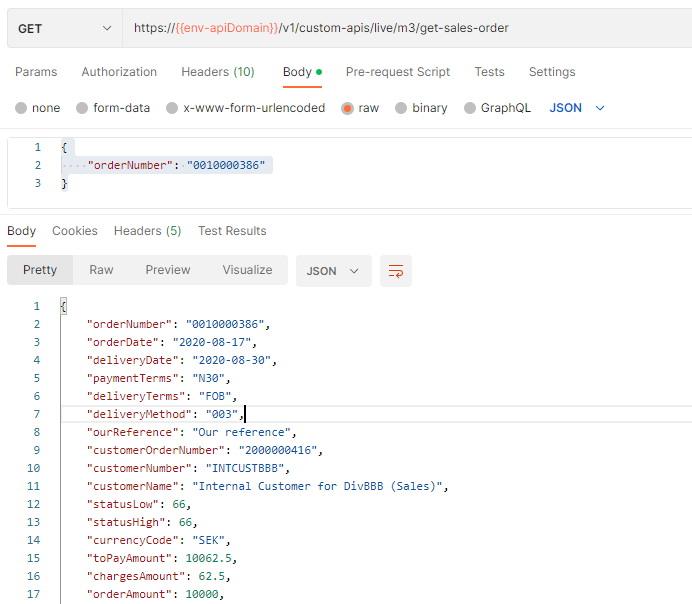Open the response JSON format dropdown

[x=334, y=271]
